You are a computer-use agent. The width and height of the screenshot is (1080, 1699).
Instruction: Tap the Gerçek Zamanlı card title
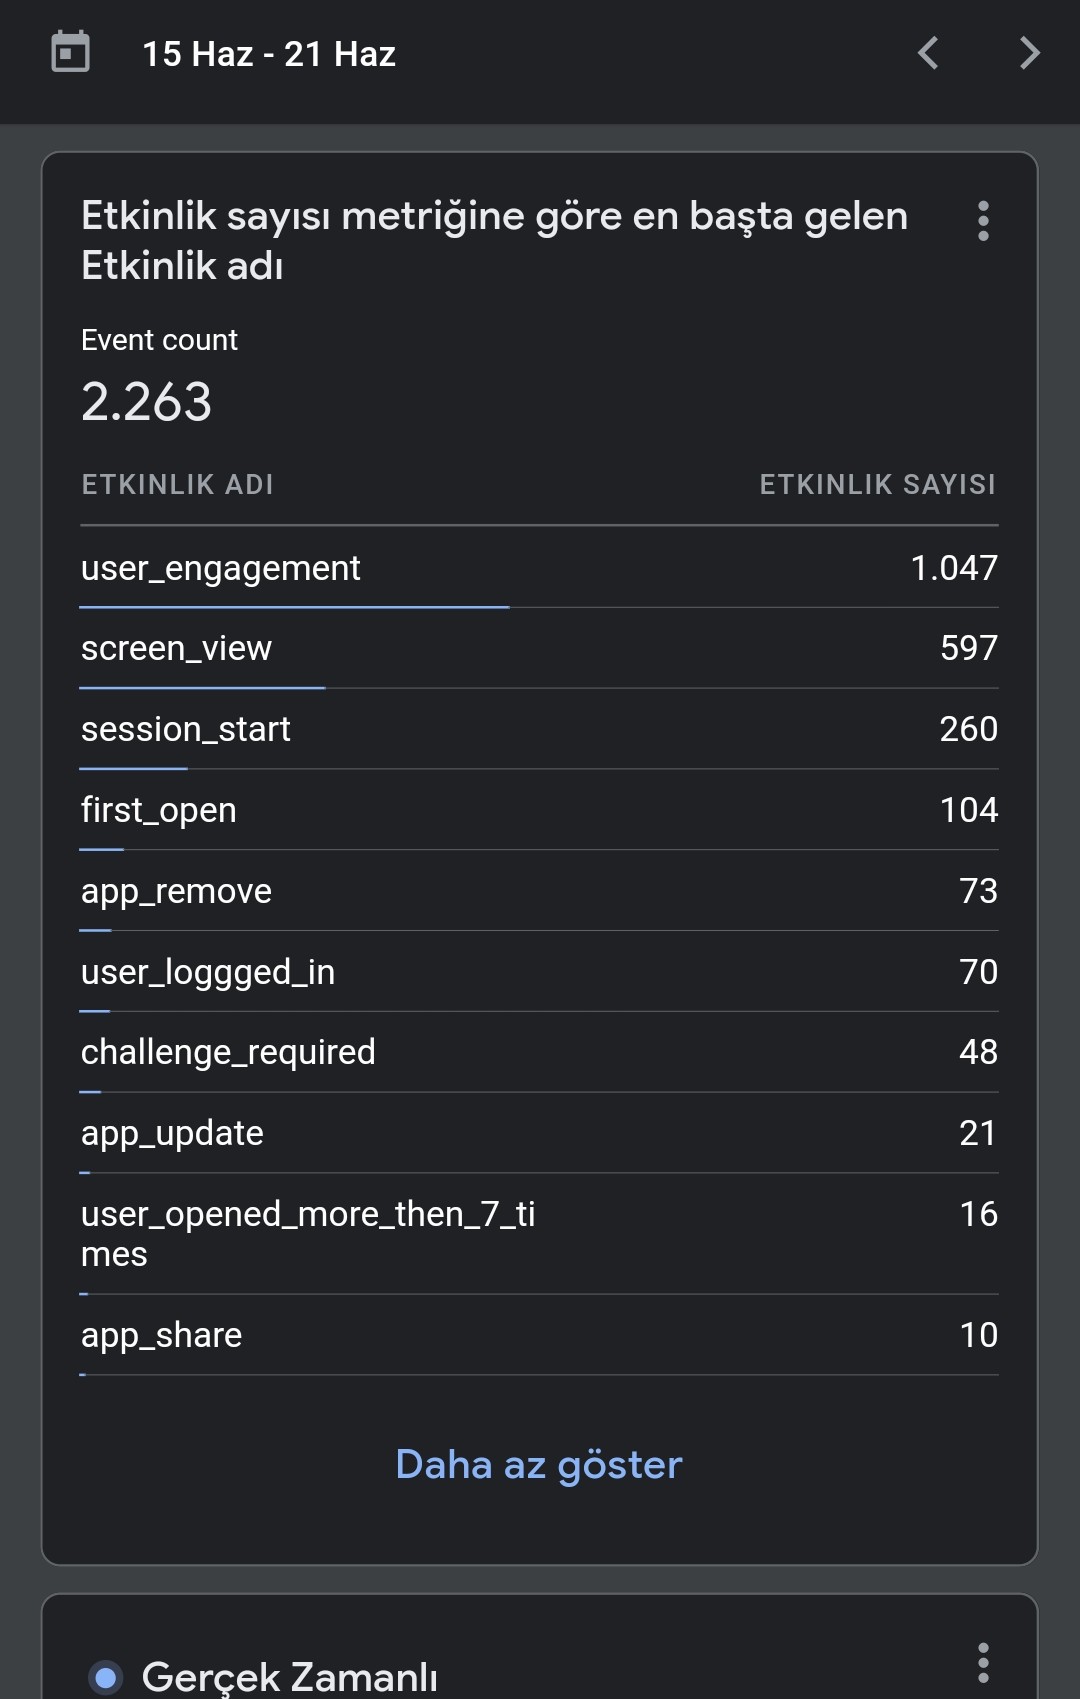tap(290, 1677)
